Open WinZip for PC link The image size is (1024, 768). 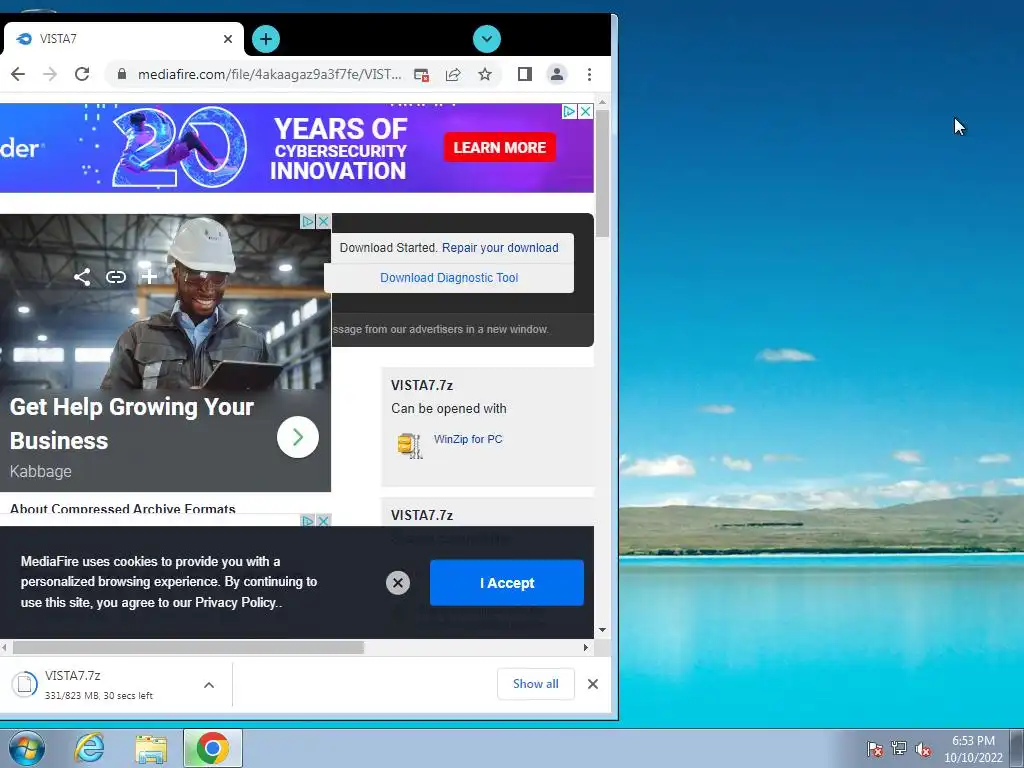[x=468, y=440]
